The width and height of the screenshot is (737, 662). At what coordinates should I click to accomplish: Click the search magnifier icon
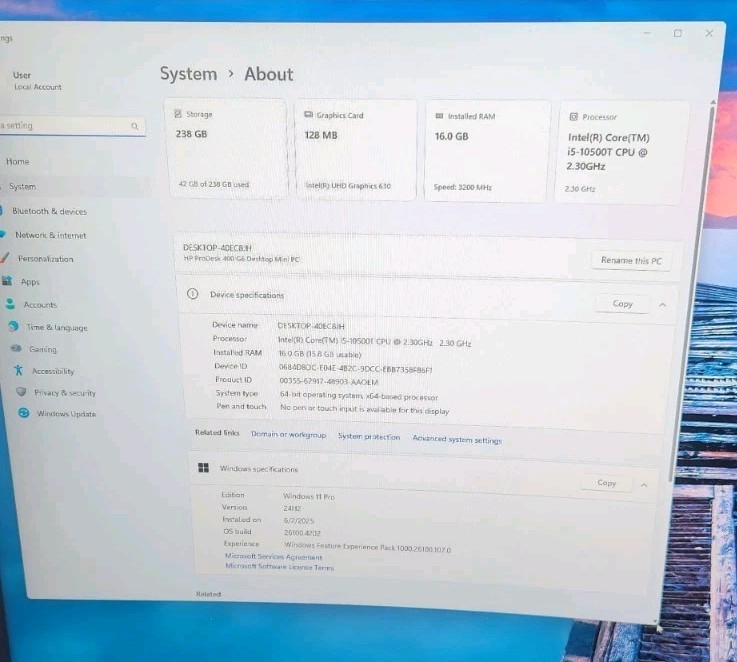pyautogui.click(x=135, y=126)
